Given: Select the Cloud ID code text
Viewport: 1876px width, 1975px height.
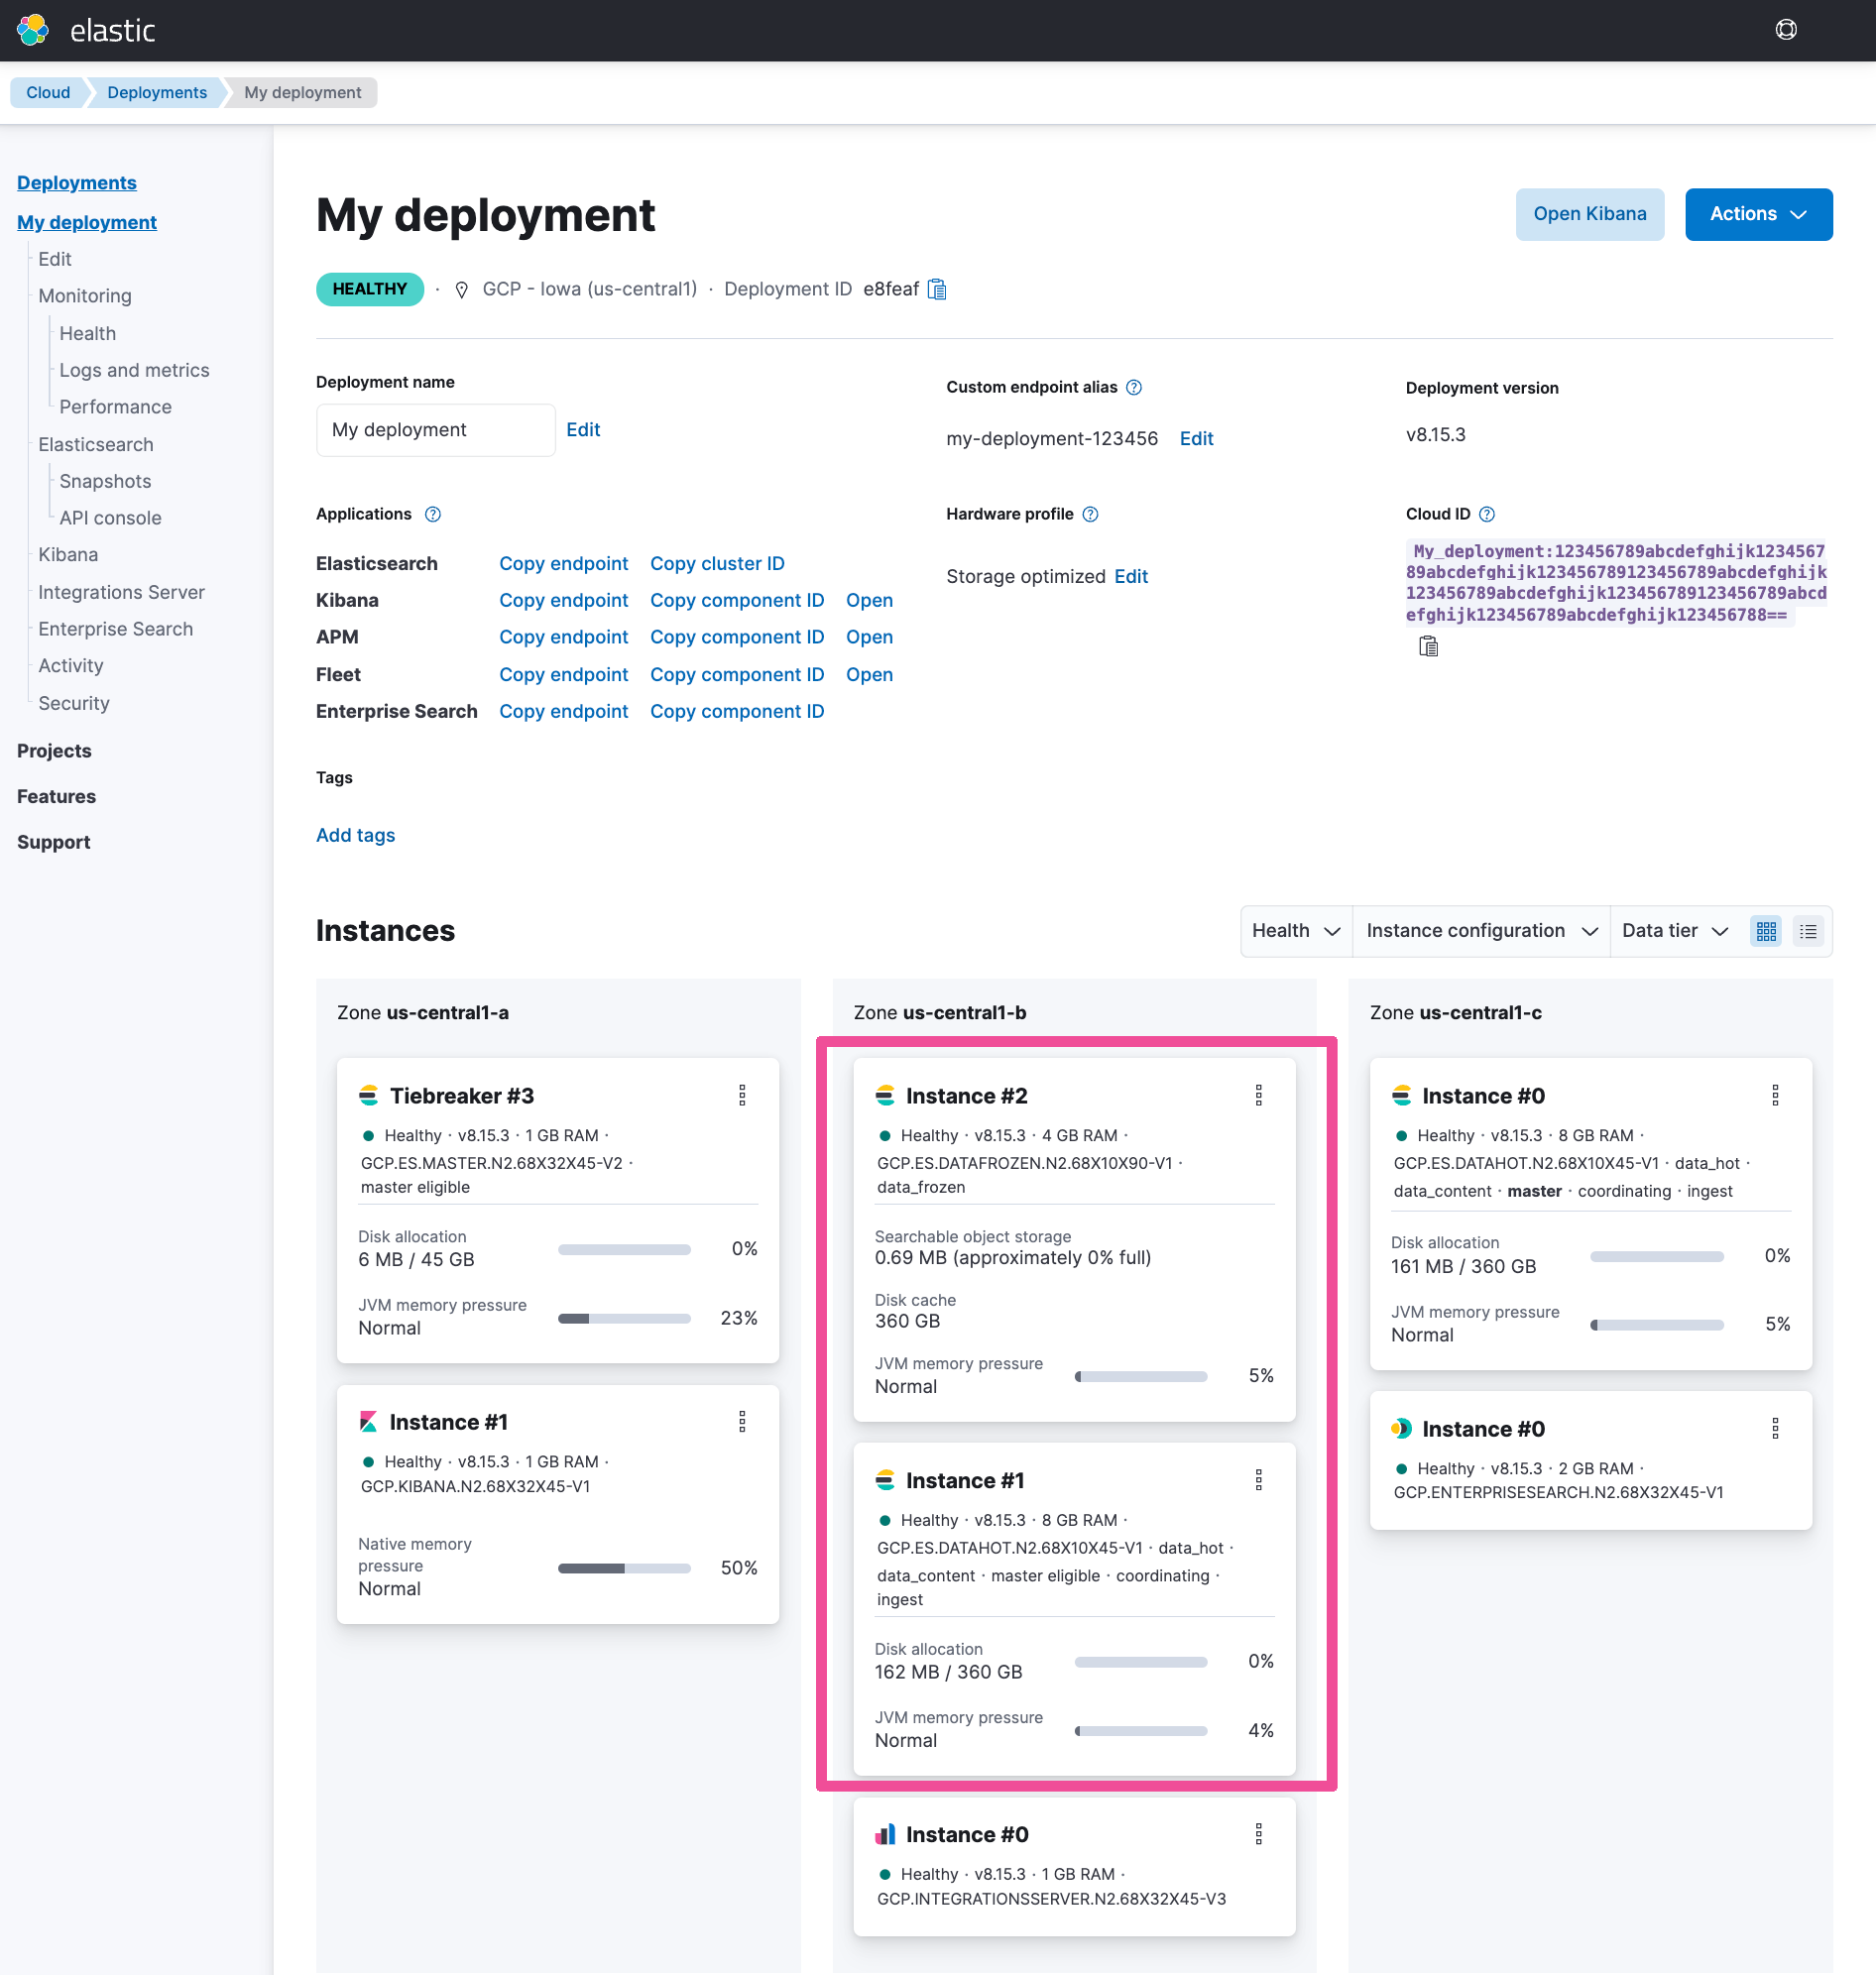Looking at the screenshot, I should click(x=1616, y=583).
